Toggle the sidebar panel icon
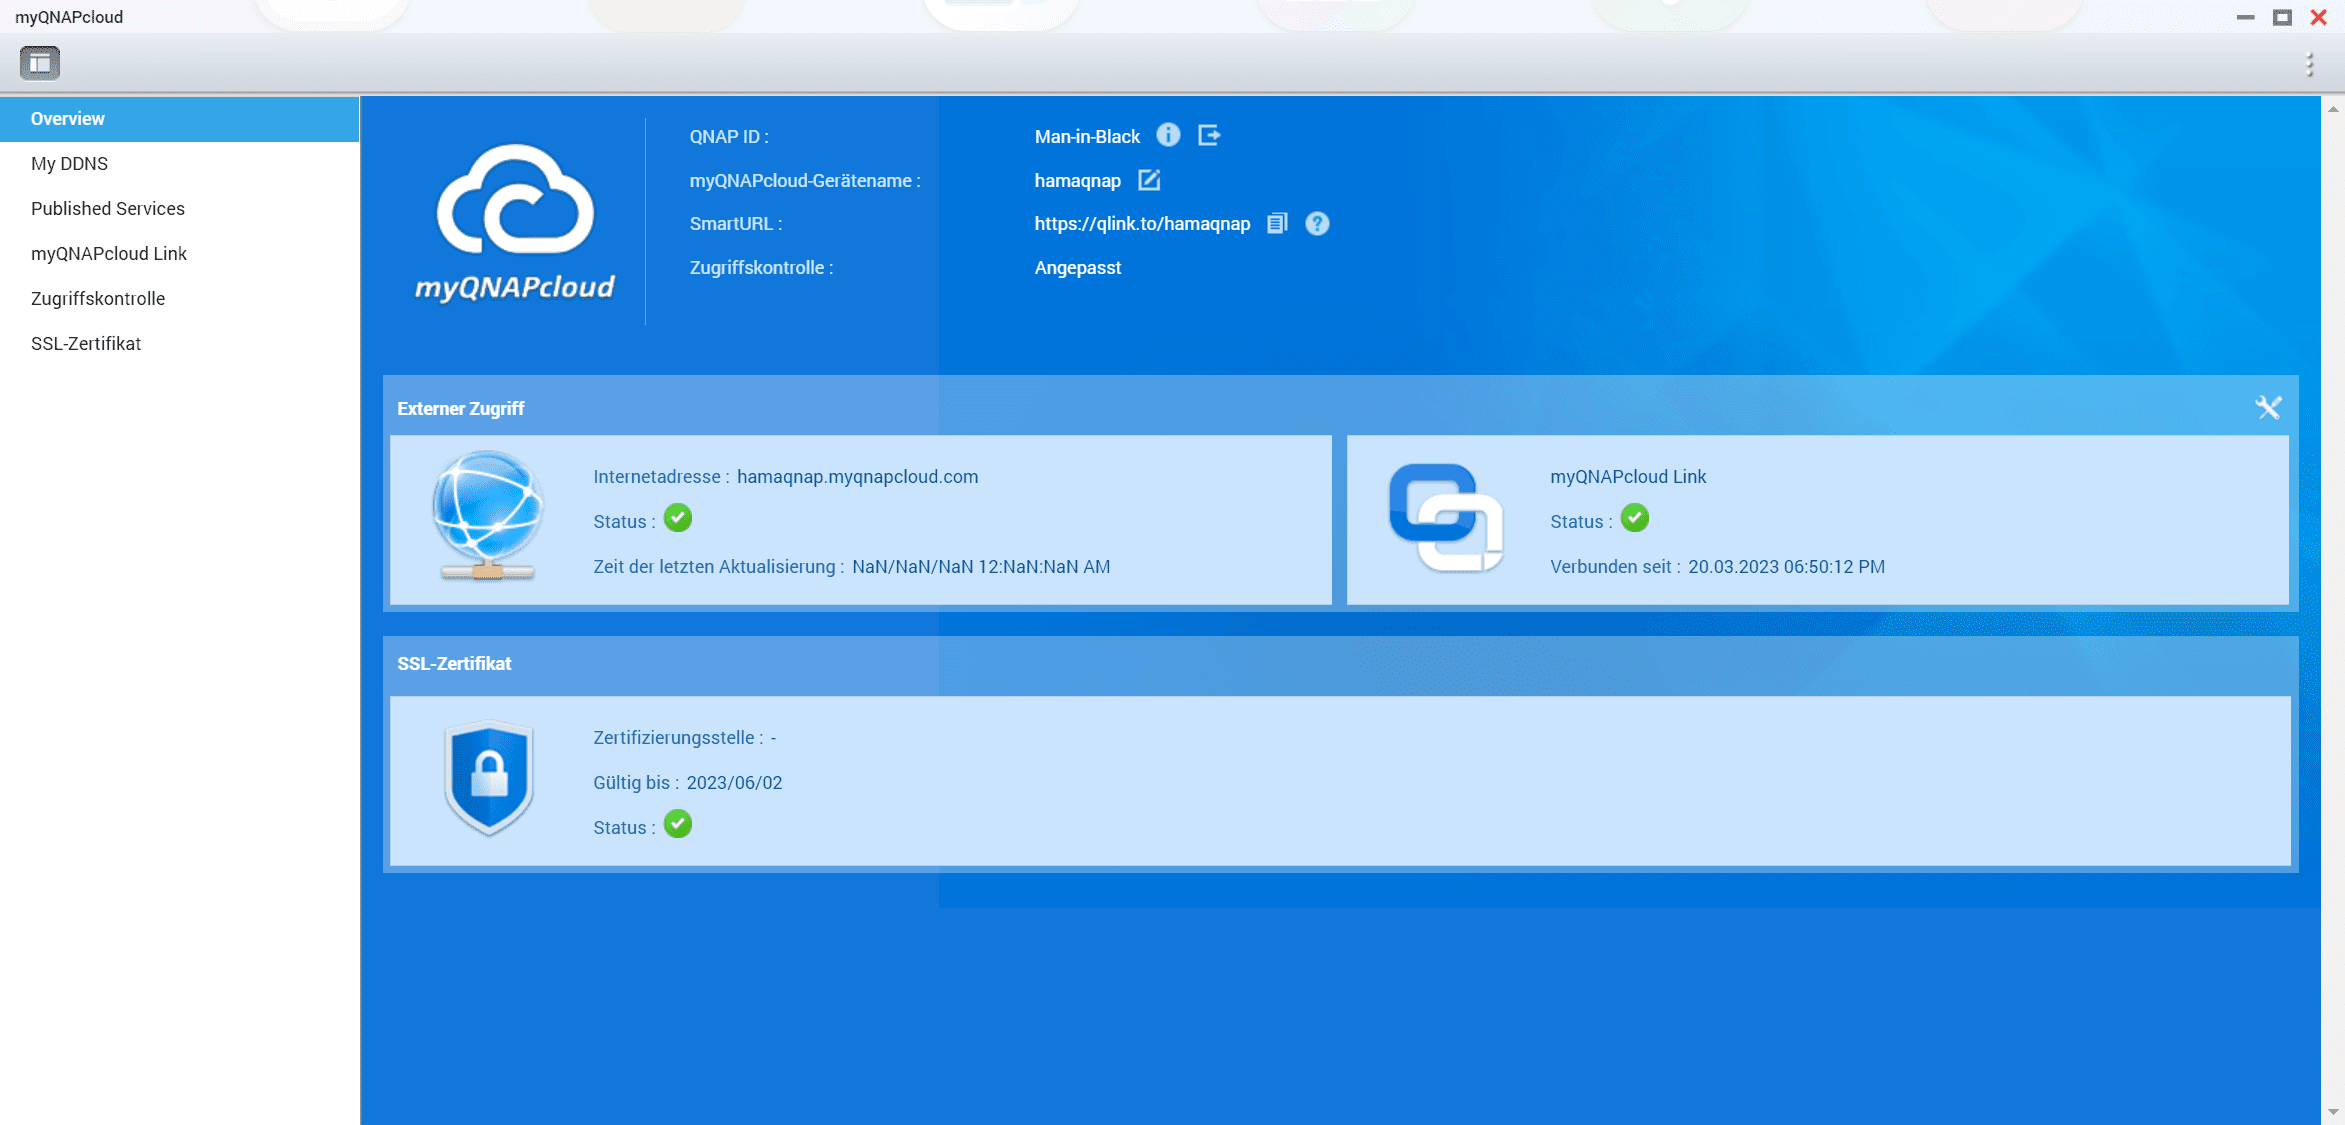The height and width of the screenshot is (1125, 2345). pos(40,63)
